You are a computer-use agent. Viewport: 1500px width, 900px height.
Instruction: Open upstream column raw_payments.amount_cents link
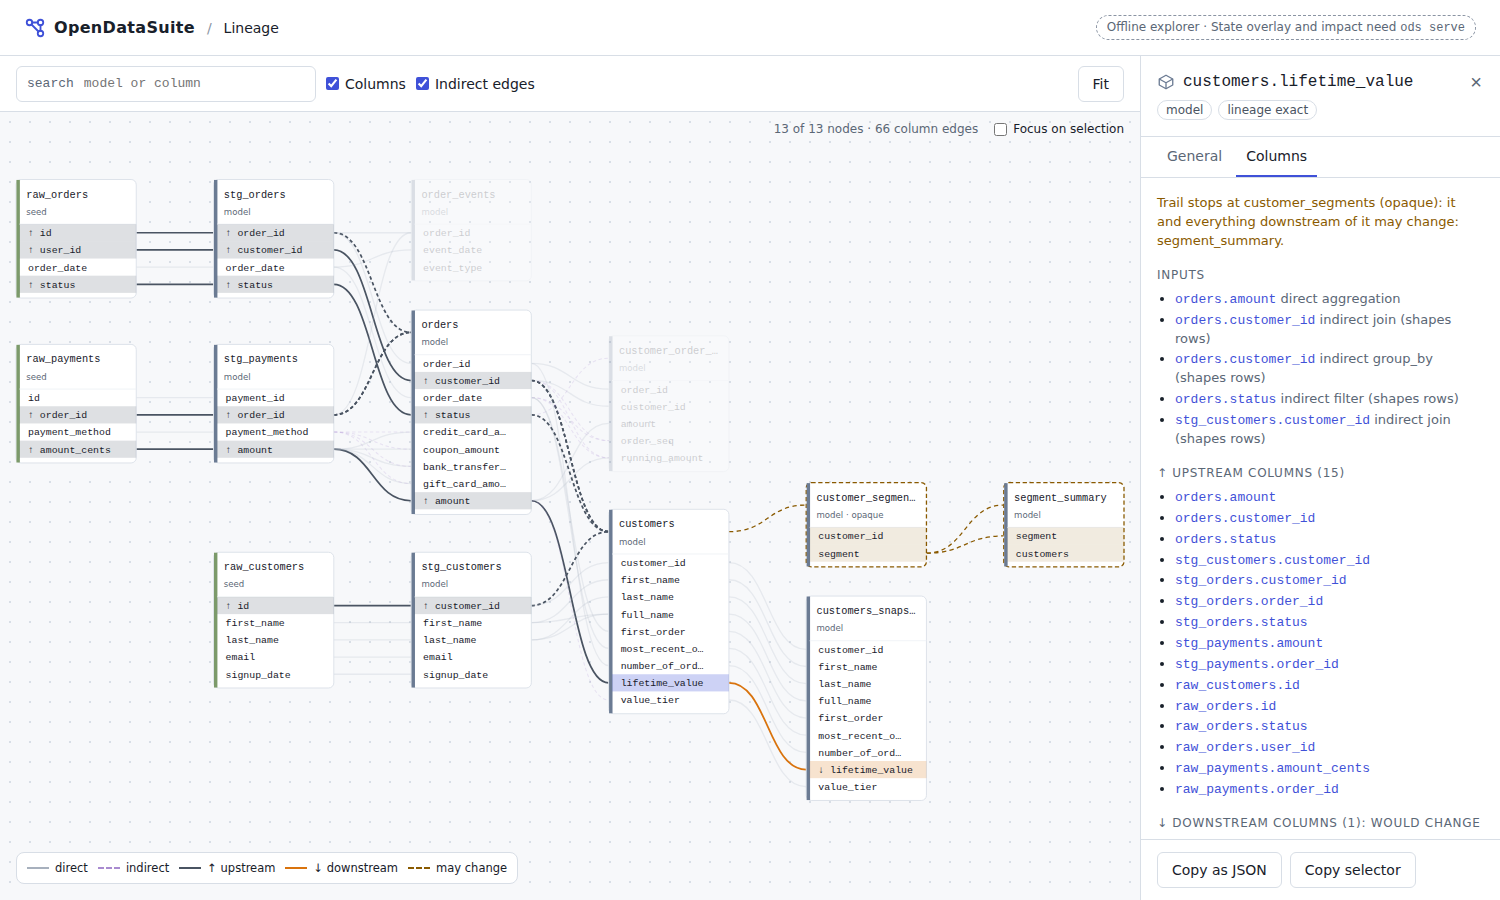1272,768
